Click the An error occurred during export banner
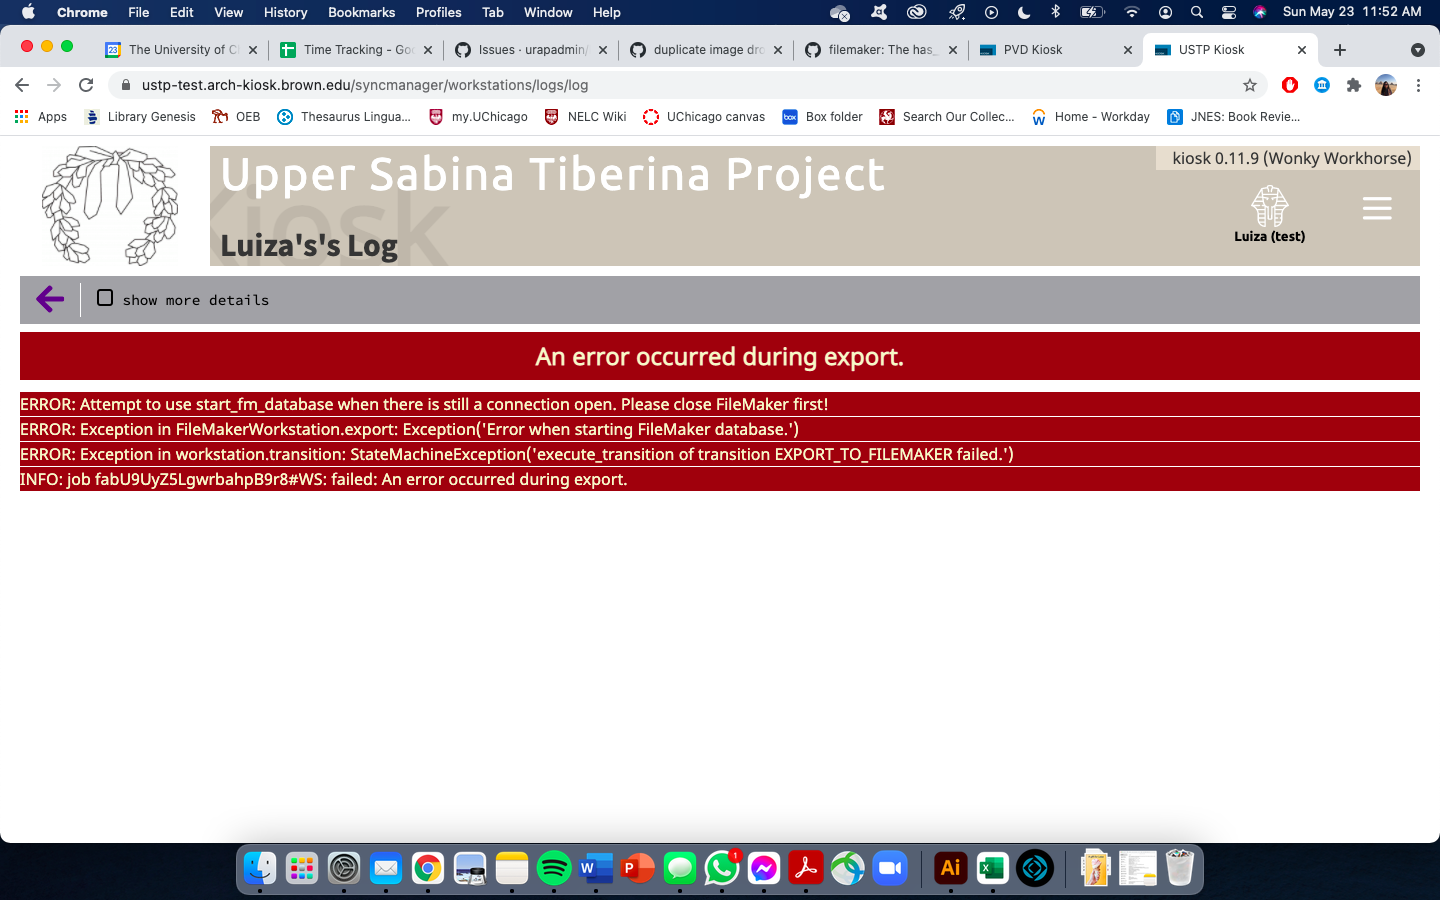The height and width of the screenshot is (900, 1440). pyautogui.click(x=720, y=357)
